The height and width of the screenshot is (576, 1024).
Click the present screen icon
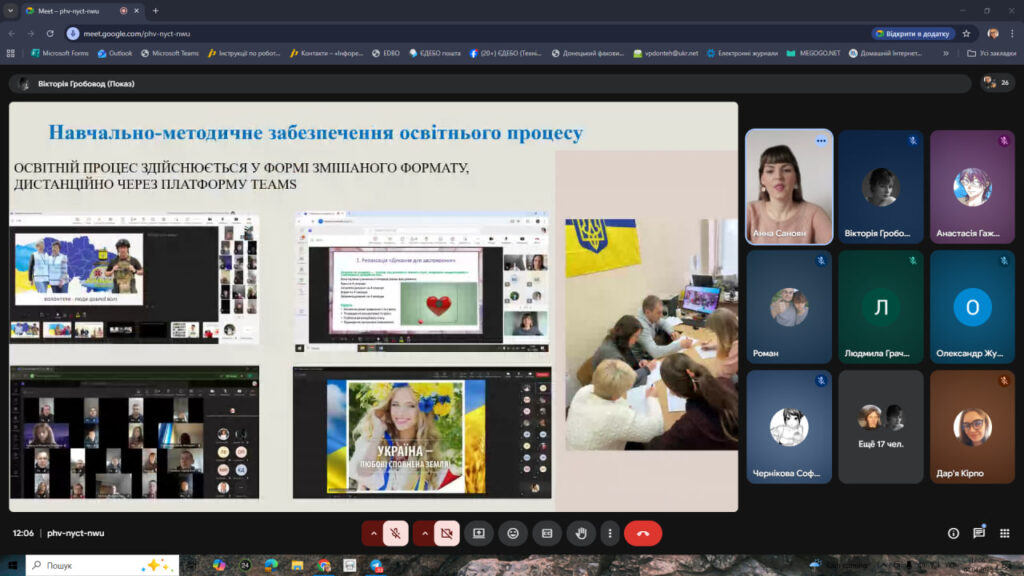(x=478, y=533)
